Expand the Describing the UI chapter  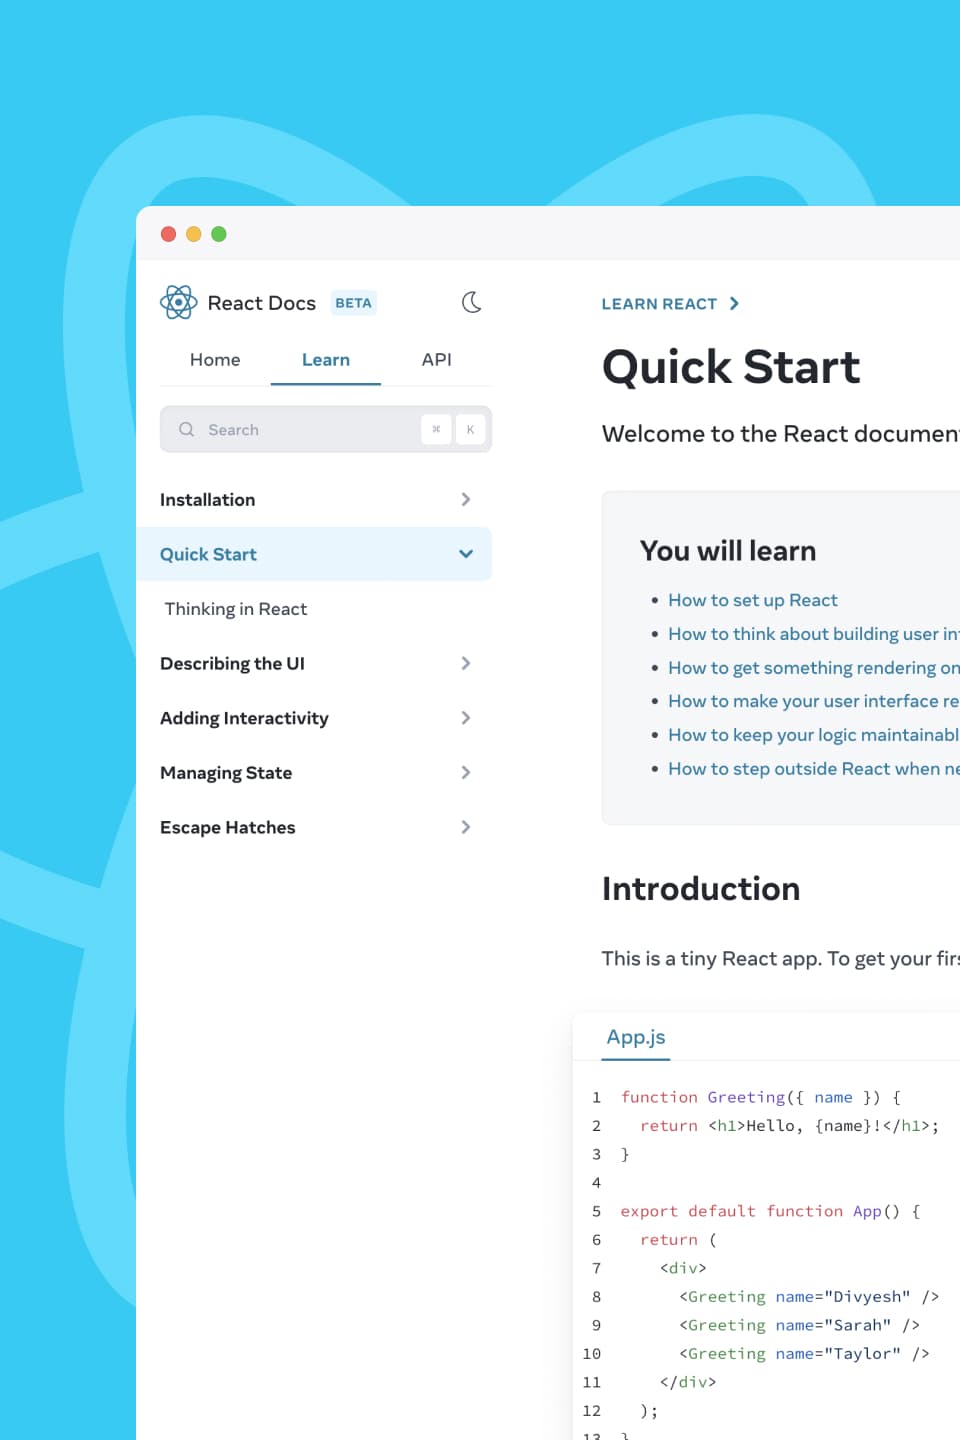(x=464, y=663)
